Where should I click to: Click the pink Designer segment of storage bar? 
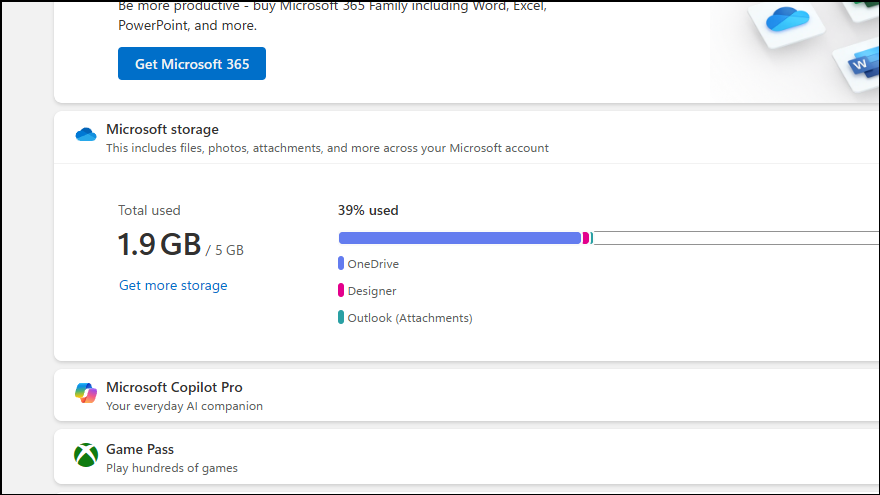tap(585, 238)
